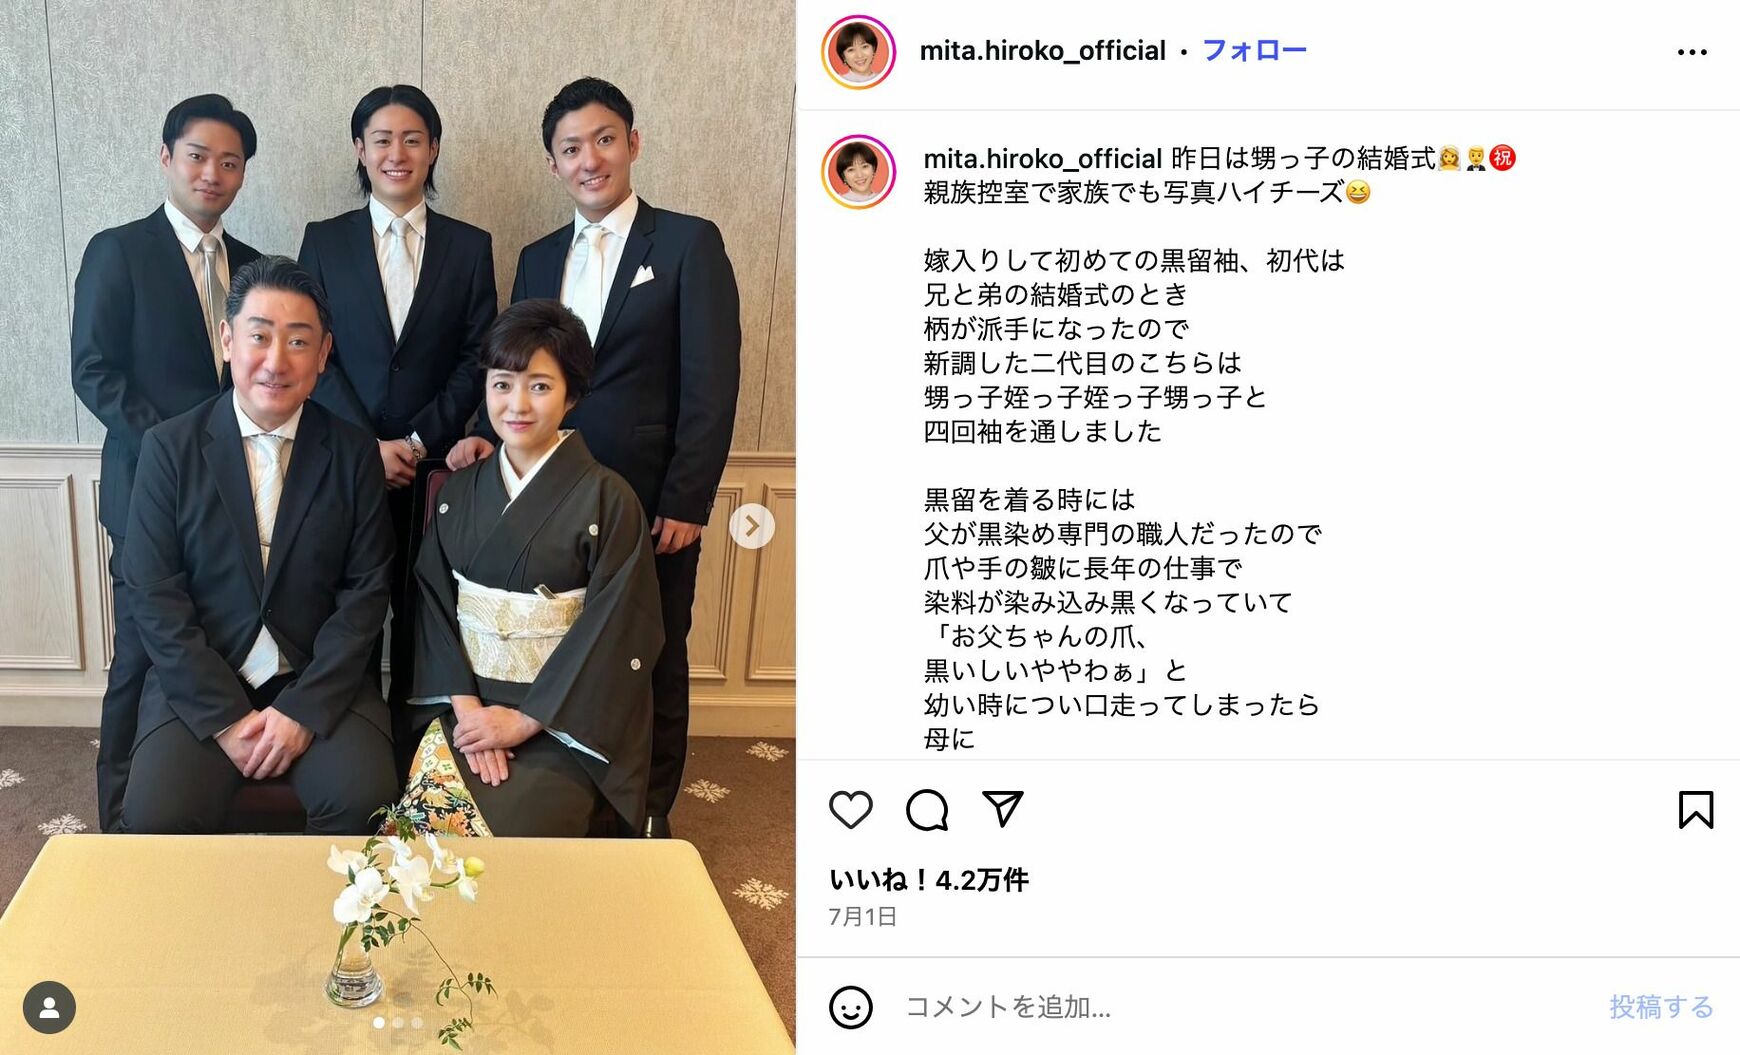
Task: View likes list いいね！4.2万件
Action: pos(928,880)
